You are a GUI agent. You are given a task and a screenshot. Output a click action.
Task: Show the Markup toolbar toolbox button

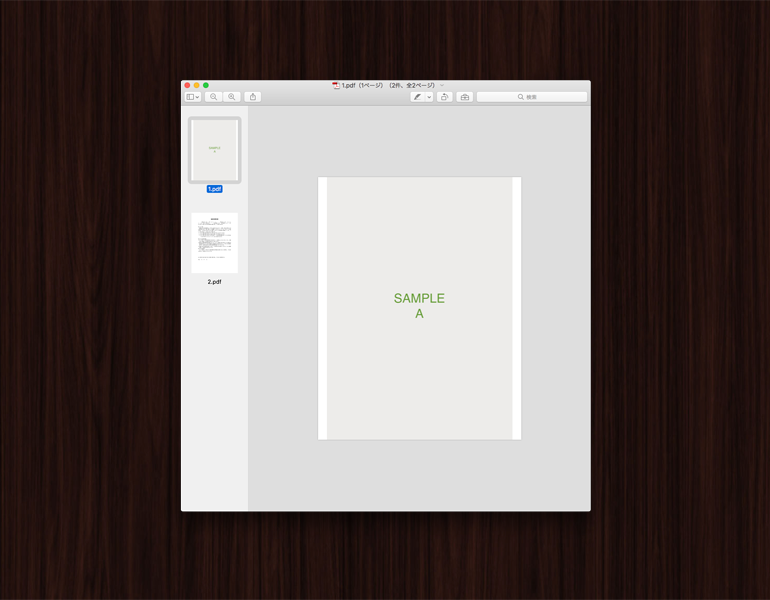[465, 97]
